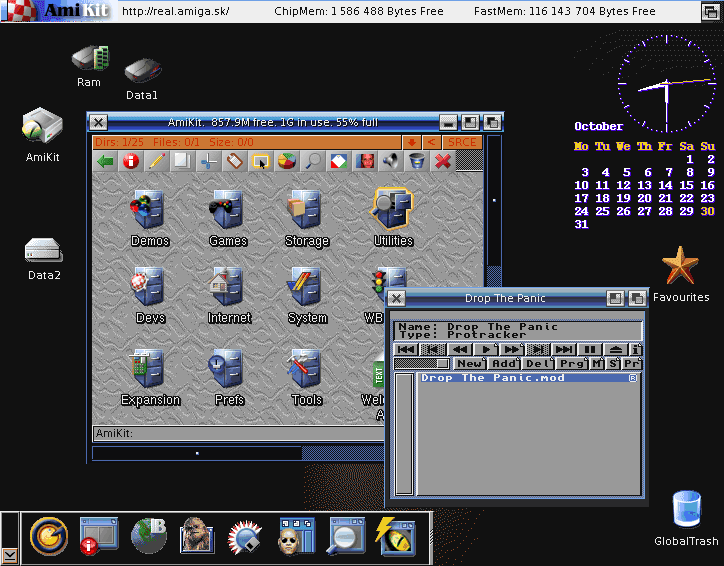724x566 pixels.
Task: Rewind the playing module
Action: coord(459,349)
